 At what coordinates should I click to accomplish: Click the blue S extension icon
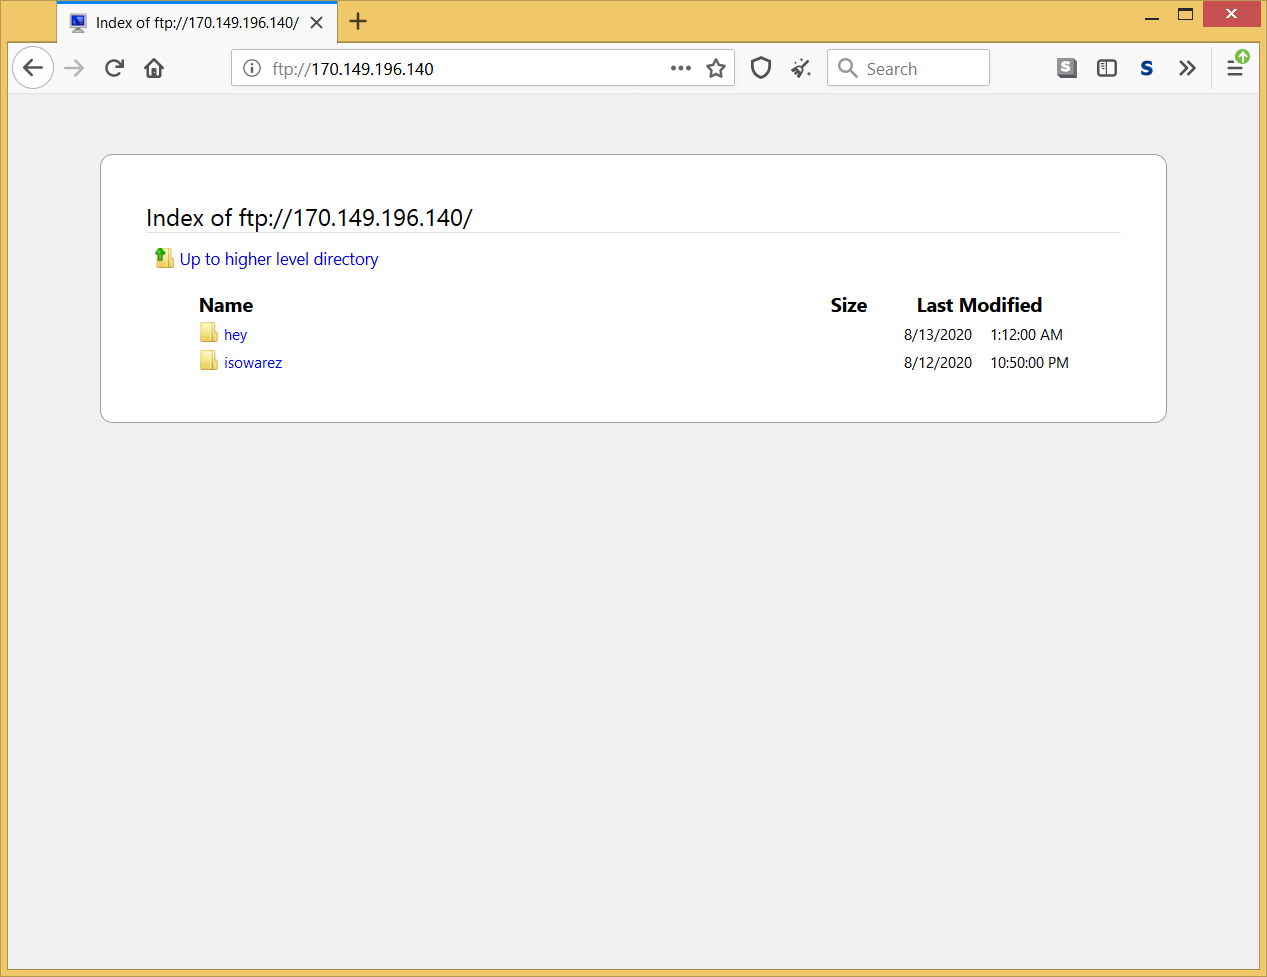coord(1147,68)
